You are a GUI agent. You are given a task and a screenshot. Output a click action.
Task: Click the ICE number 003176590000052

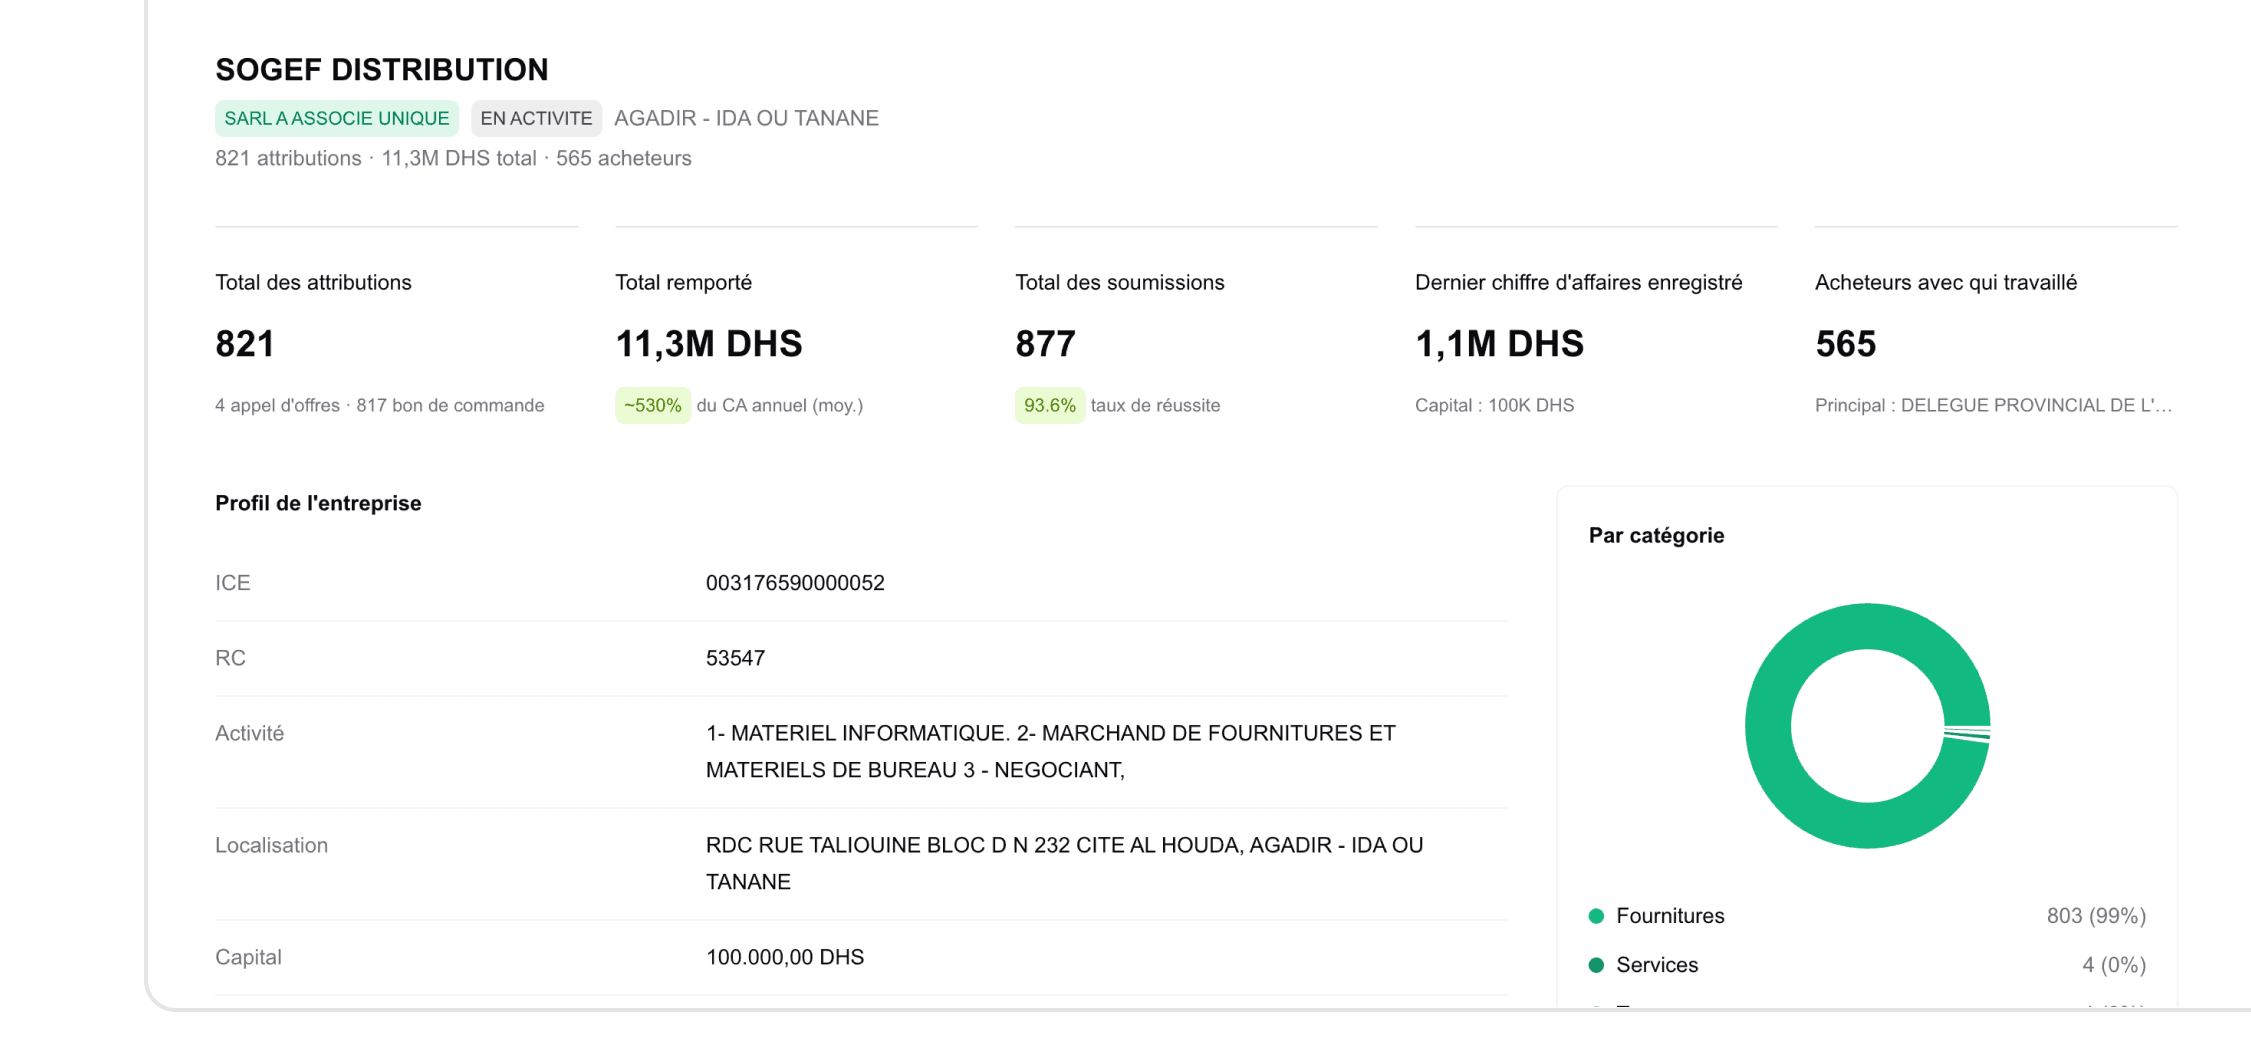pyautogui.click(x=794, y=582)
